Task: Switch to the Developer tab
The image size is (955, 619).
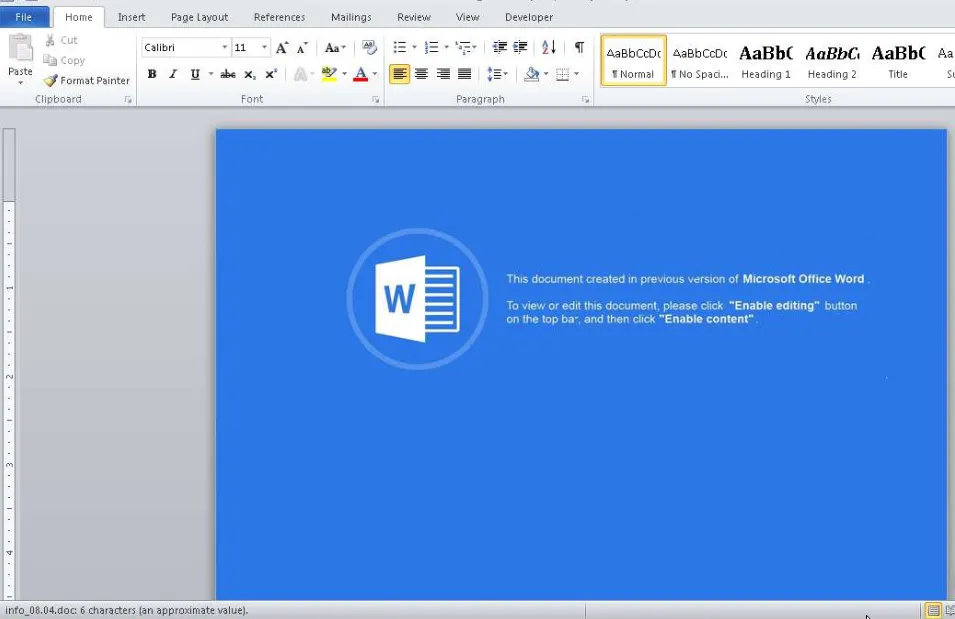Action: tap(529, 17)
